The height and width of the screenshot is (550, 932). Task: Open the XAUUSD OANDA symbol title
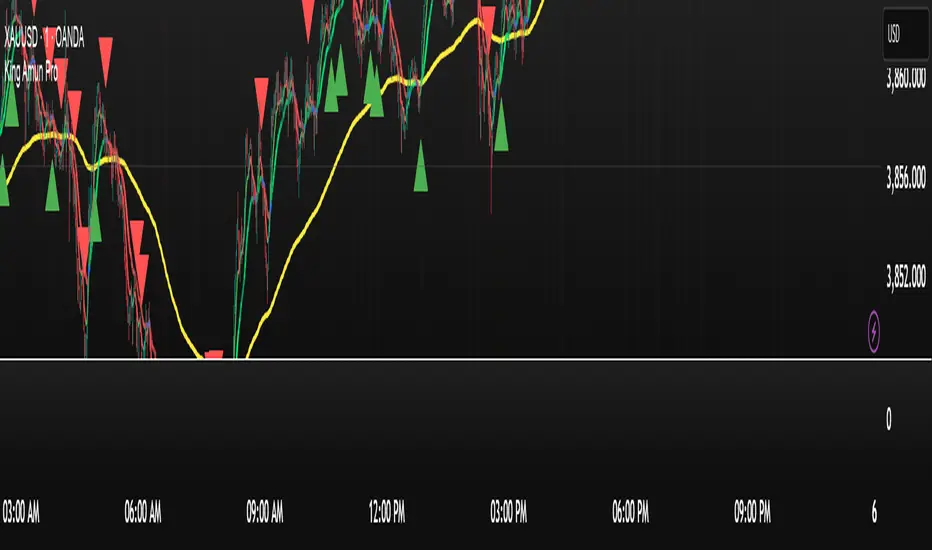click(x=44, y=37)
